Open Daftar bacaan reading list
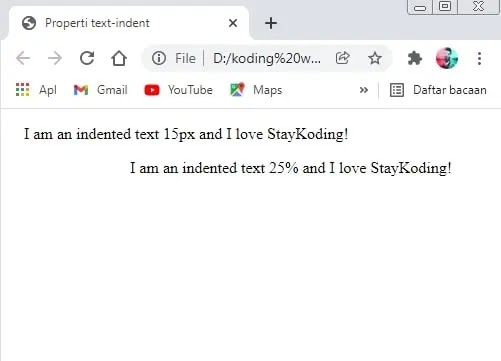 pyautogui.click(x=438, y=90)
